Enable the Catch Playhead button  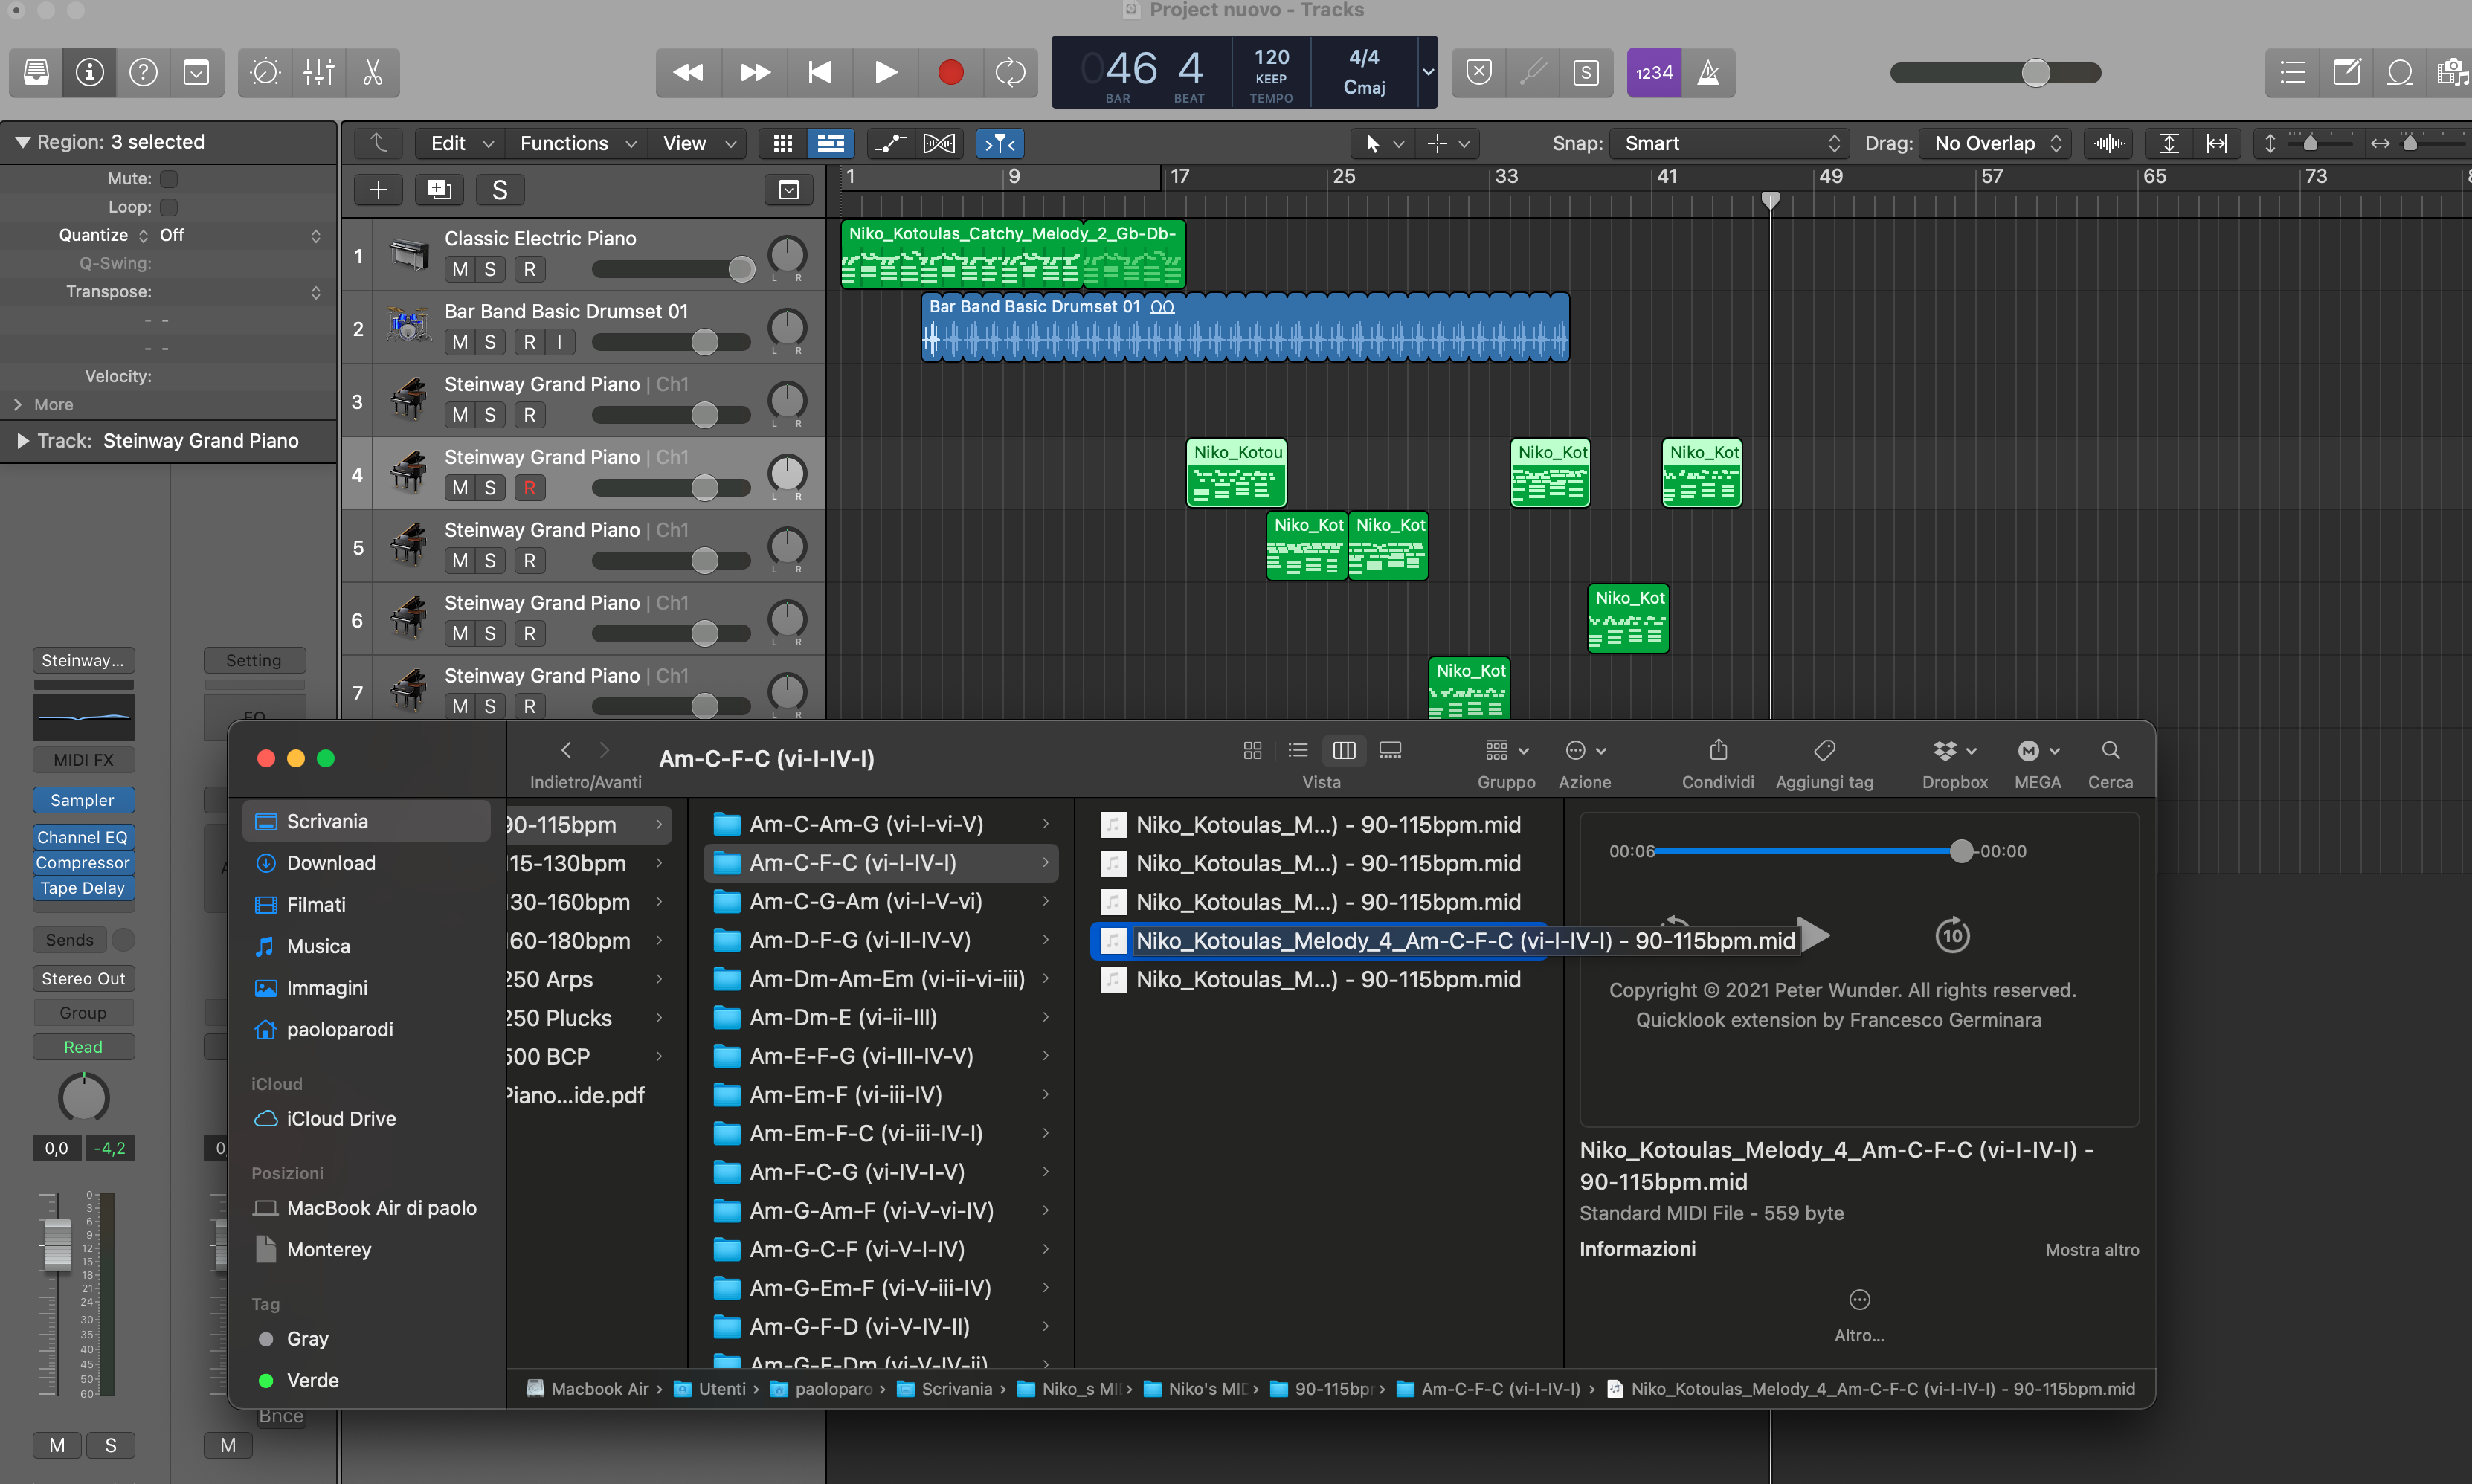click(x=1000, y=144)
